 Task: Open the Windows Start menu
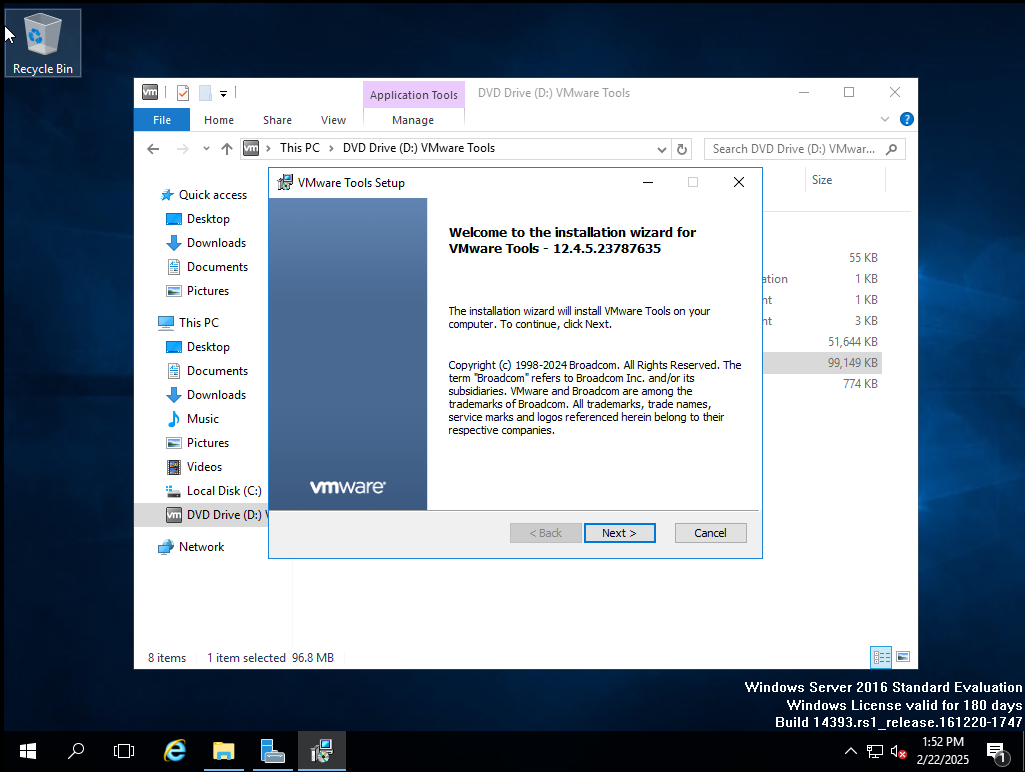pyautogui.click(x=27, y=752)
